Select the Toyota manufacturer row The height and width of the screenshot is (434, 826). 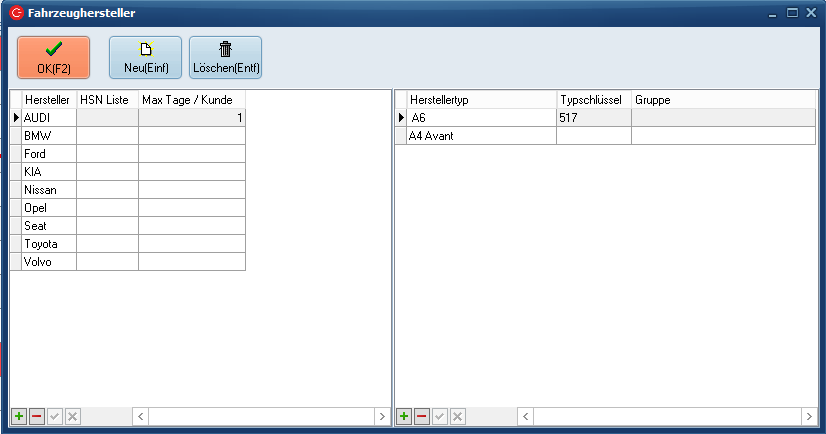(48, 244)
